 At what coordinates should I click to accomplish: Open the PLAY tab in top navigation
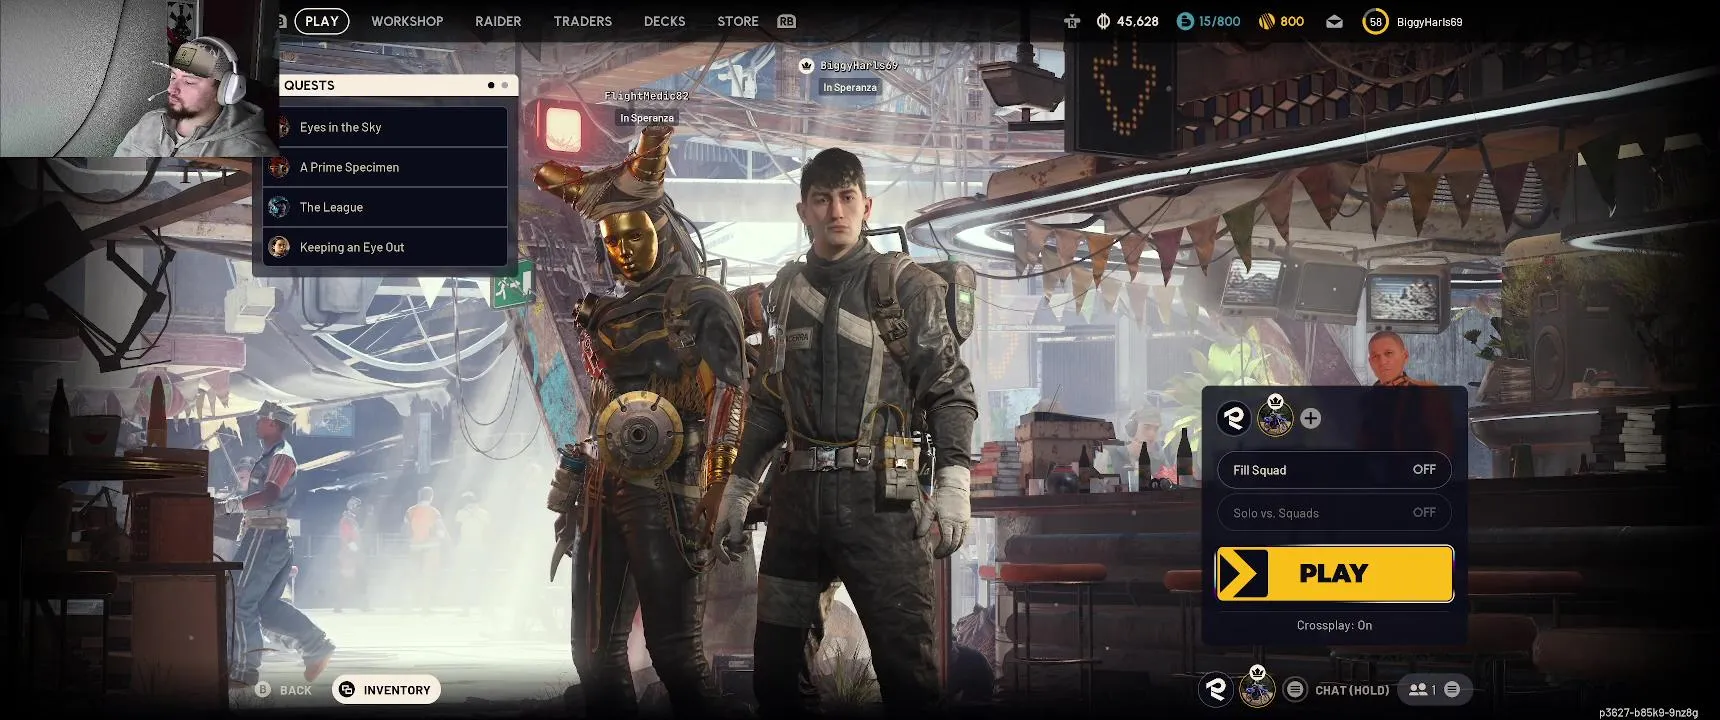pyautogui.click(x=321, y=21)
